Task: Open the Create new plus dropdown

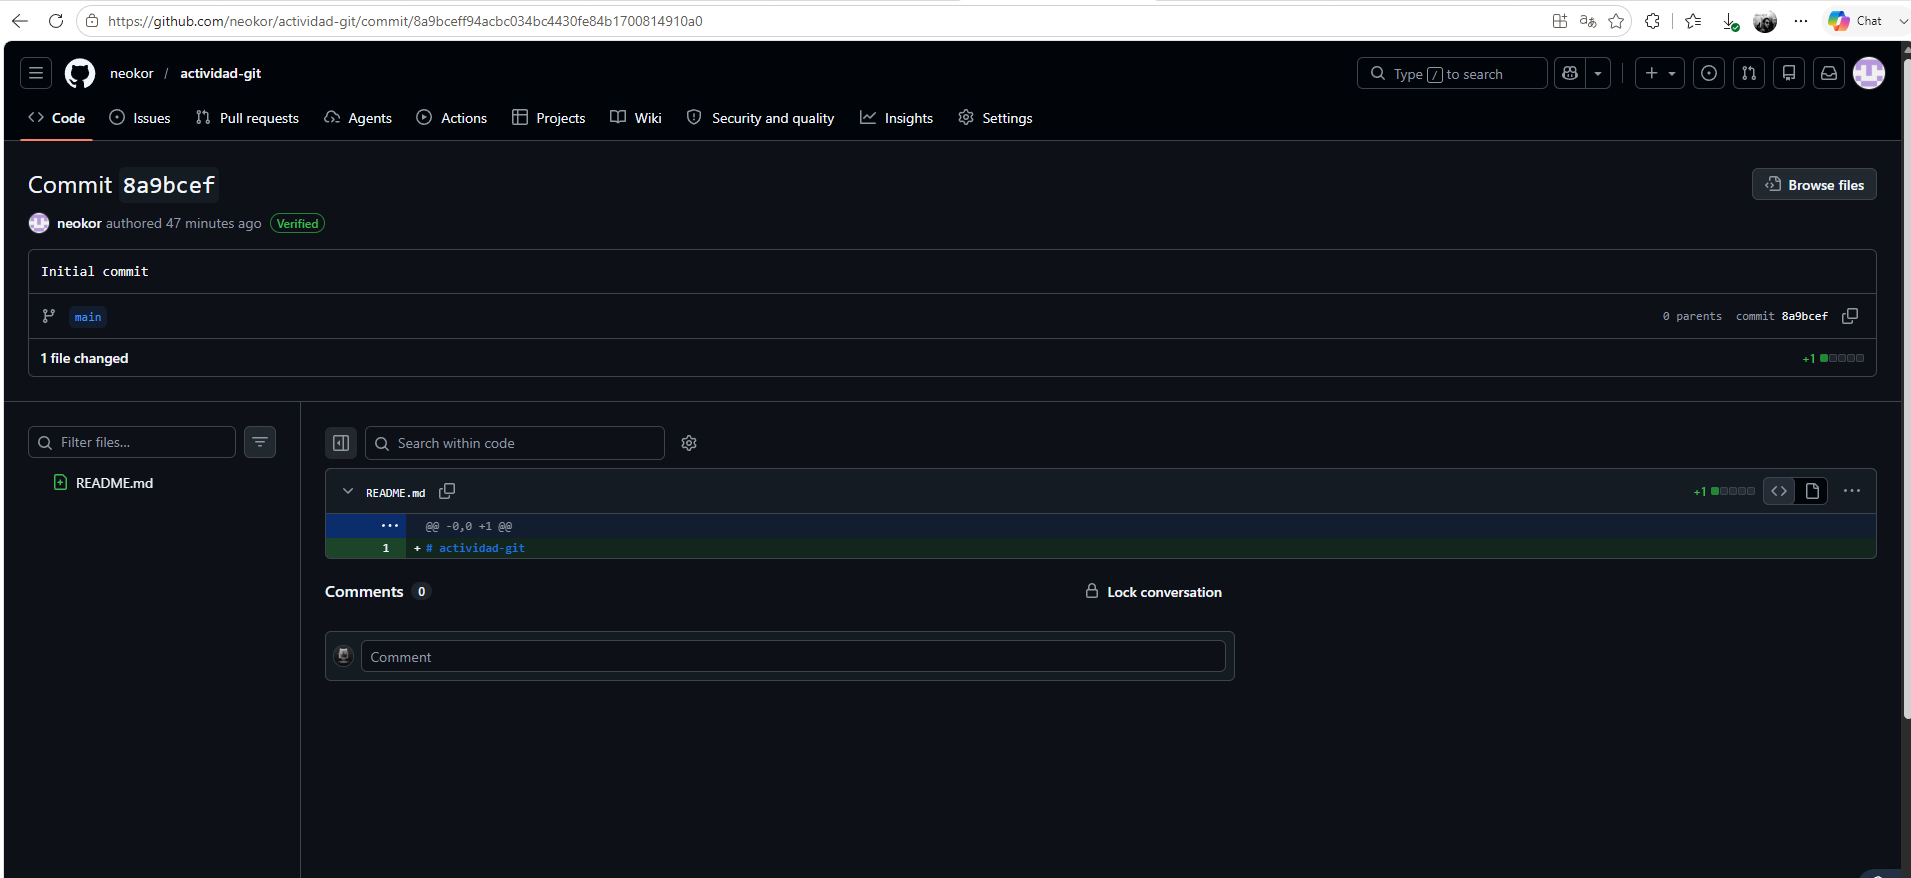Action: point(1660,73)
